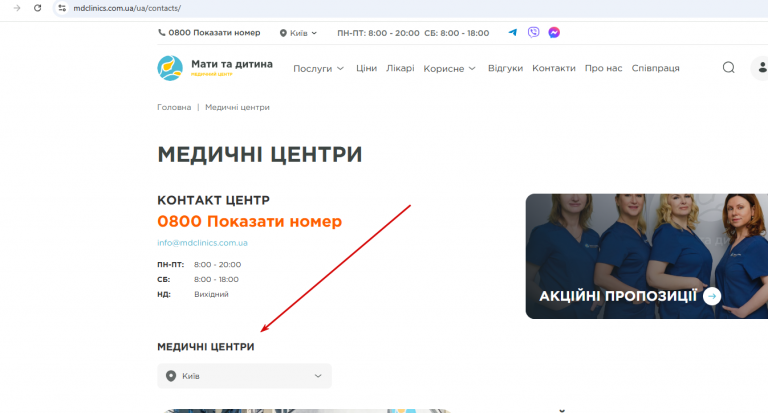This screenshot has height=413, width=768.
Task: Open the Telegram messenger icon
Action: coord(512,32)
